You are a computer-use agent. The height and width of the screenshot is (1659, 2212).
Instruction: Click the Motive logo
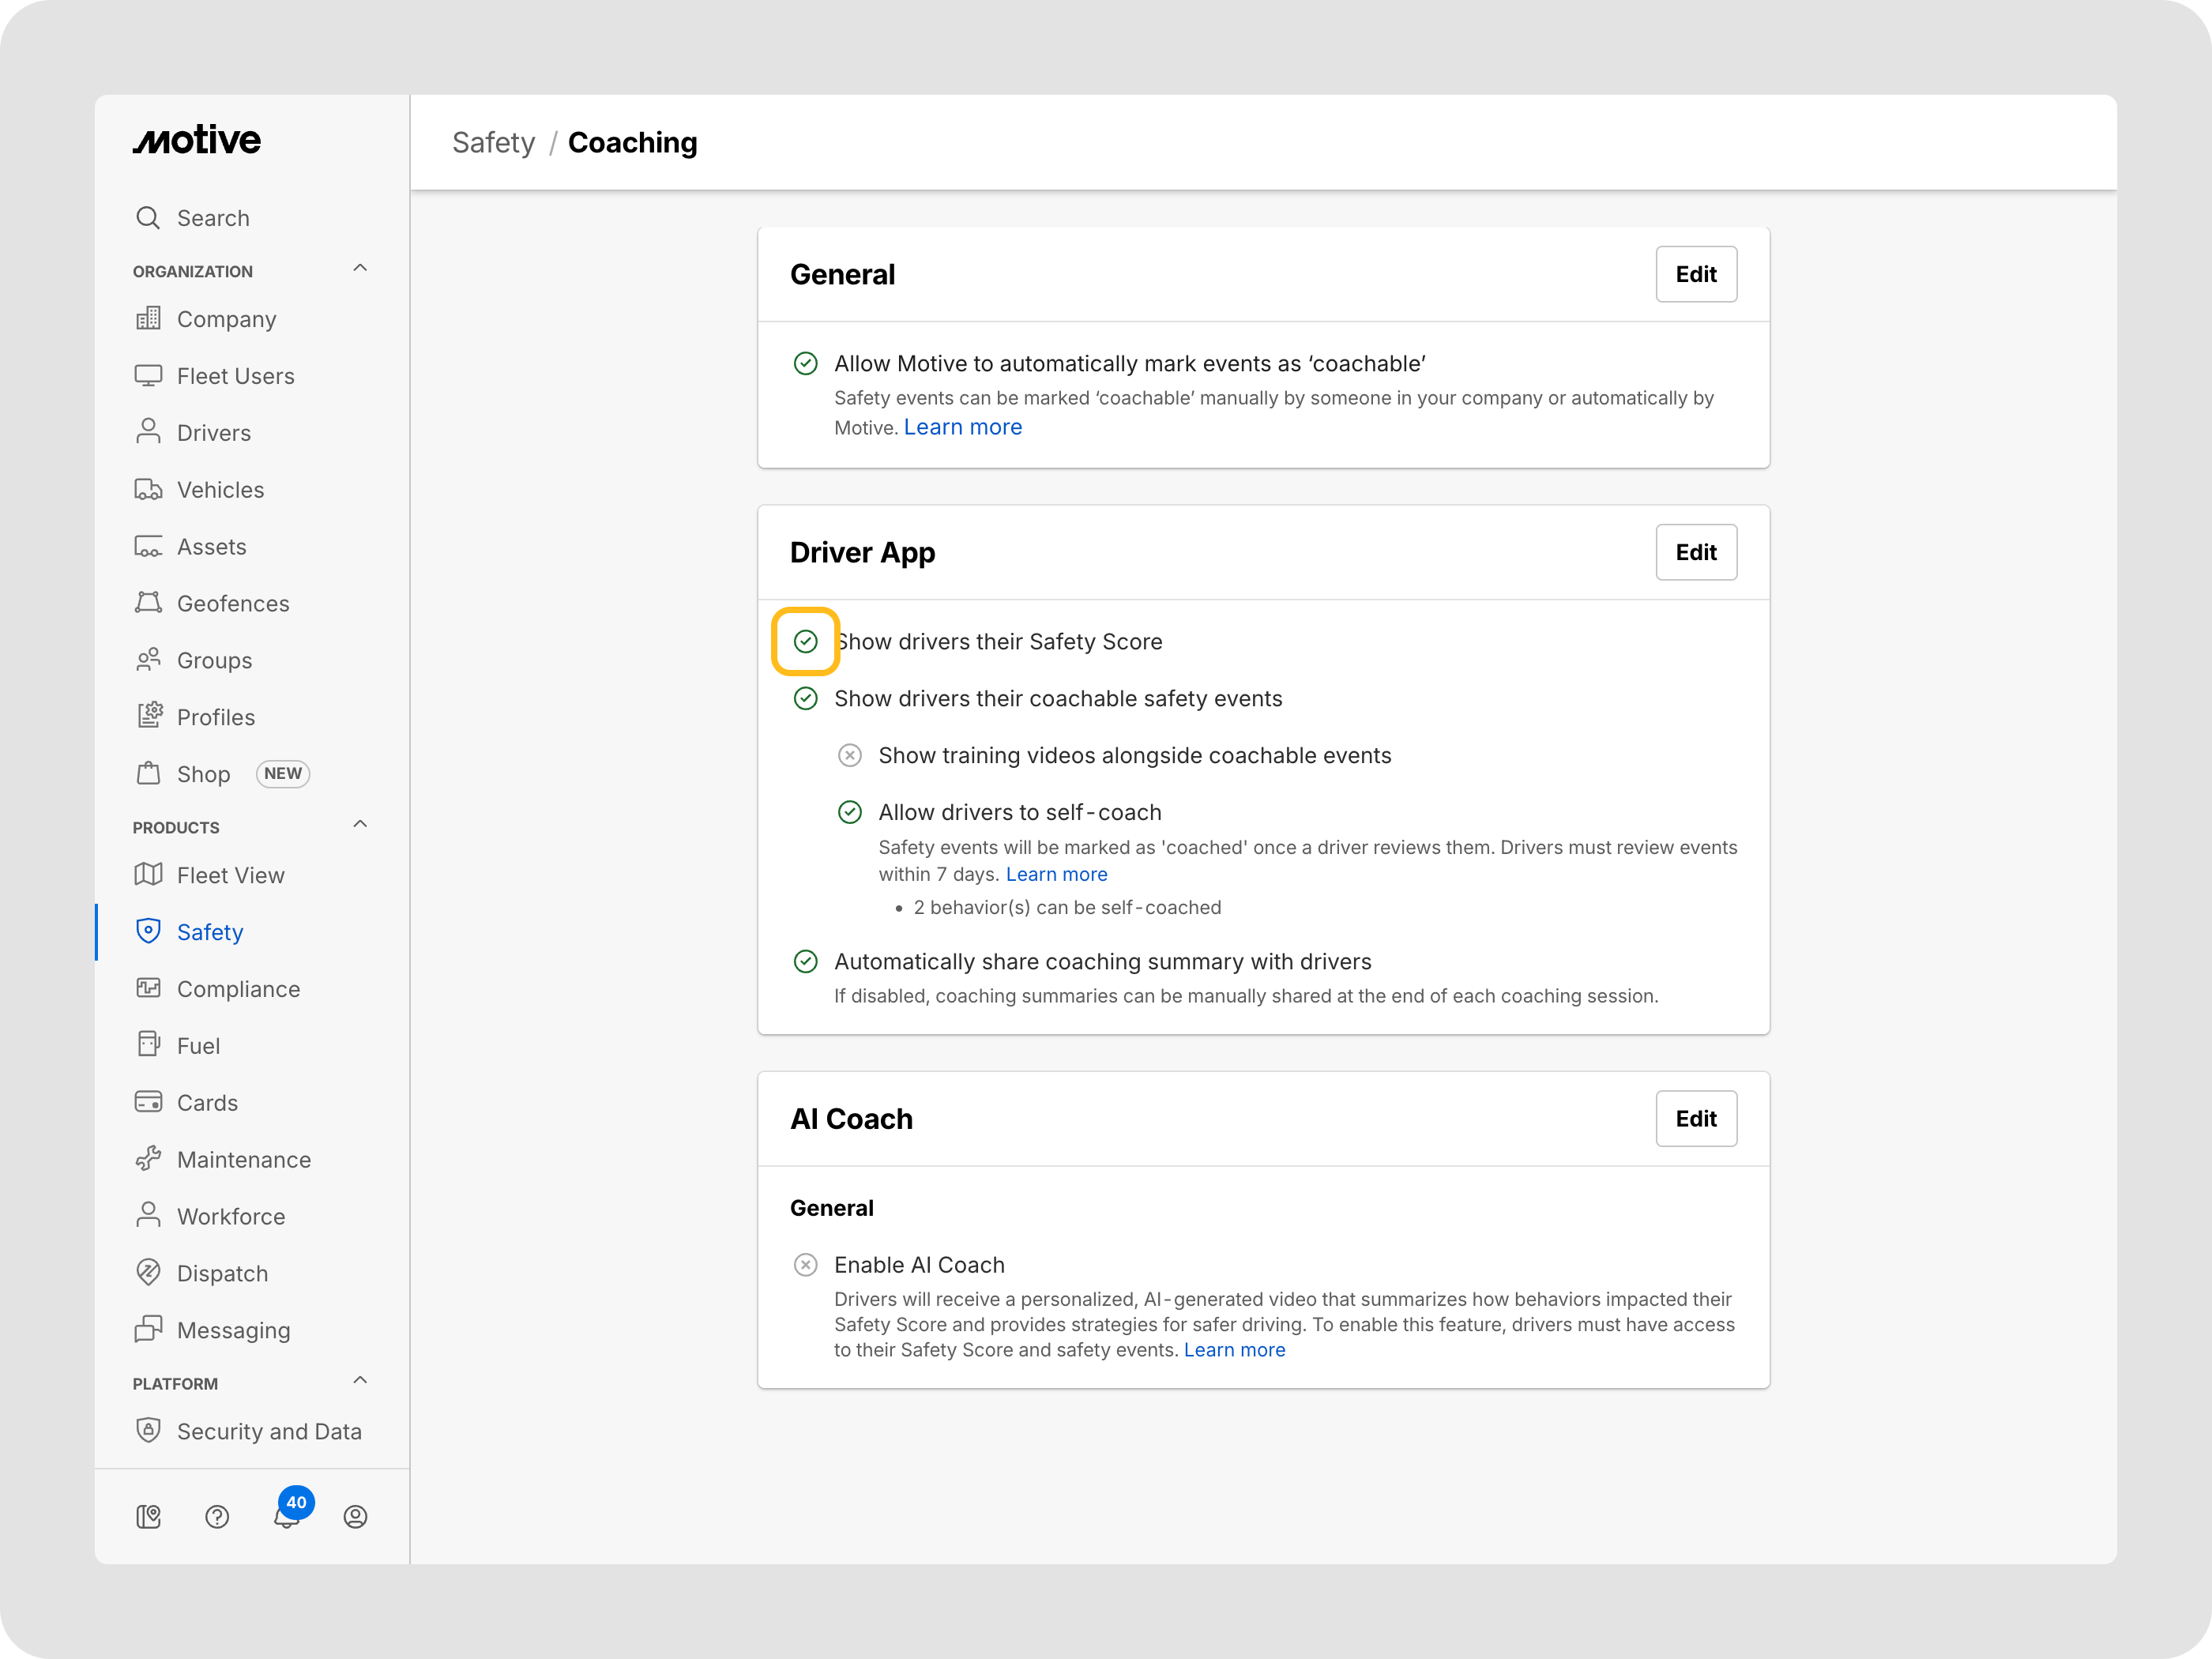pyautogui.click(x=197, y=141)
